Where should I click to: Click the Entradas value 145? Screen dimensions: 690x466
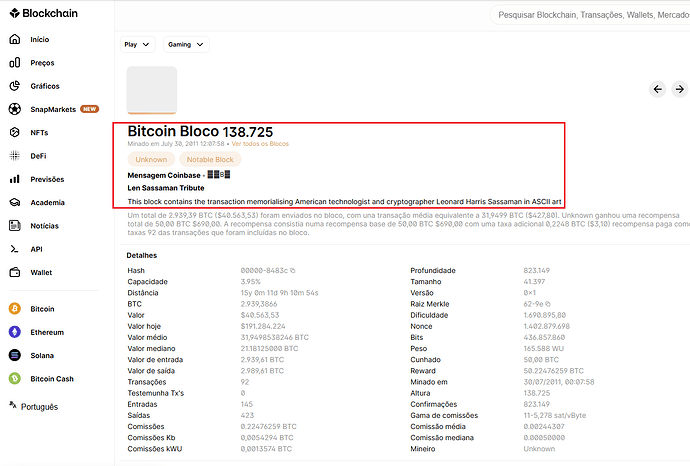coord(247,404)
